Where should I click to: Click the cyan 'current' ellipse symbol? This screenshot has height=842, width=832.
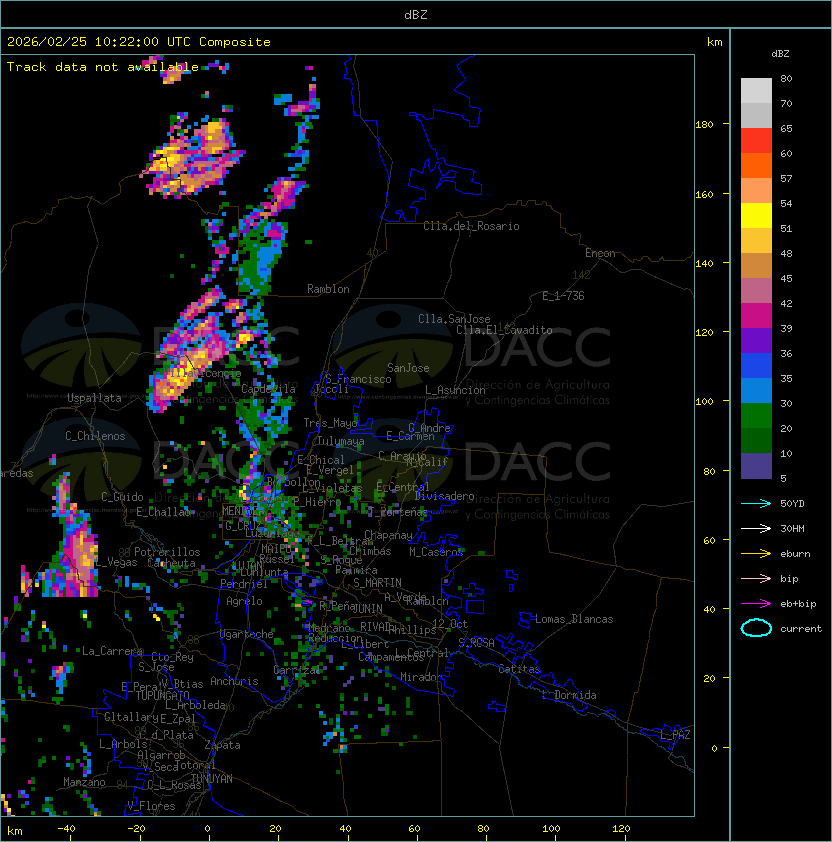(x=756, y=628)
